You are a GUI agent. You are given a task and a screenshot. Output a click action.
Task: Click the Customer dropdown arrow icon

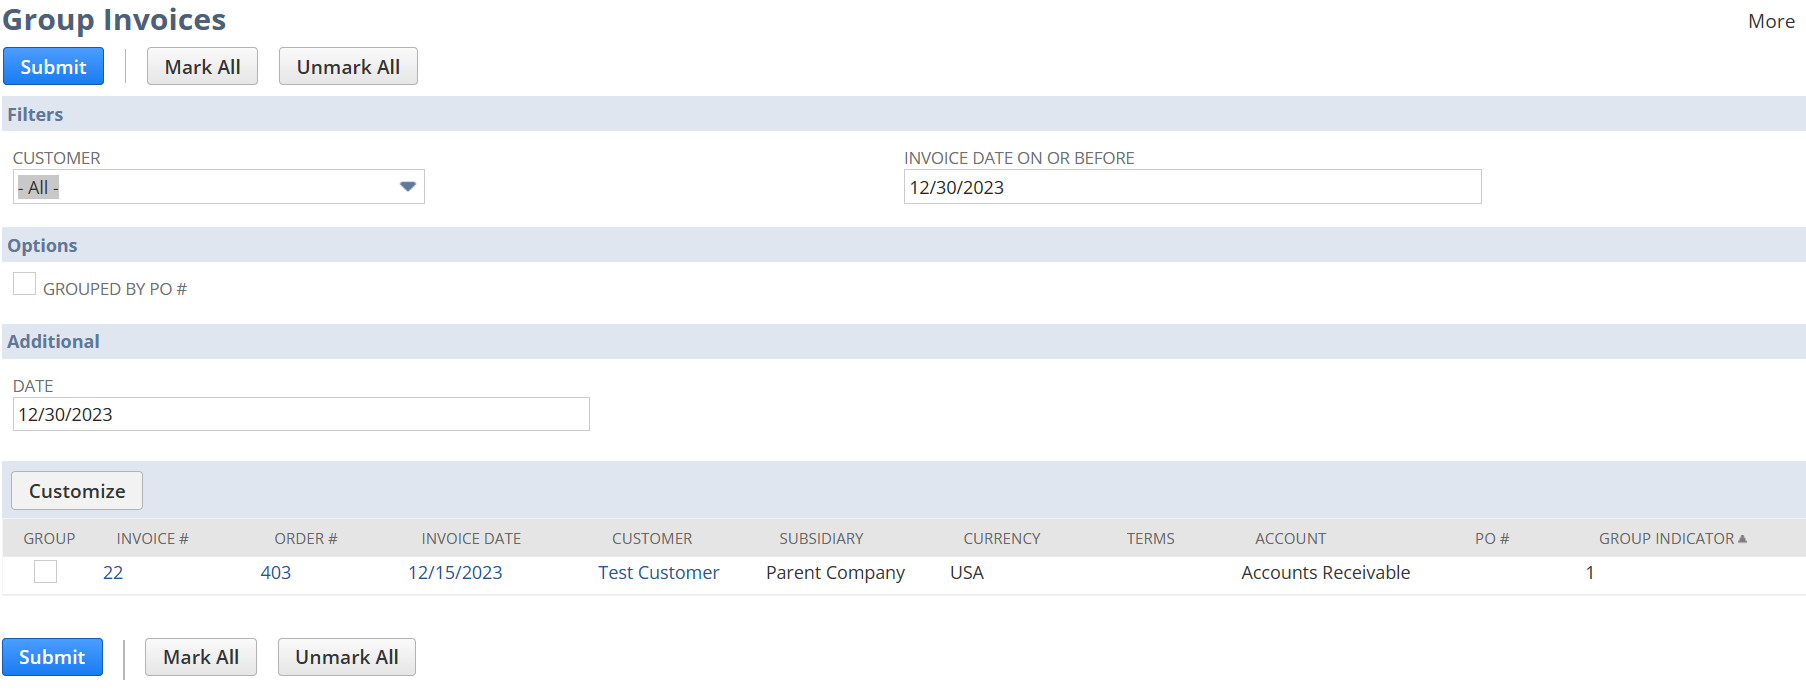click(407, 187)
